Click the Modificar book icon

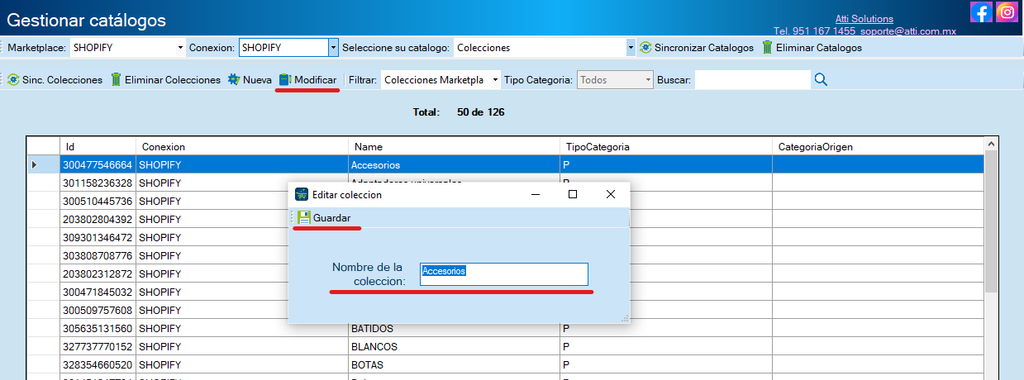(285, 80)
